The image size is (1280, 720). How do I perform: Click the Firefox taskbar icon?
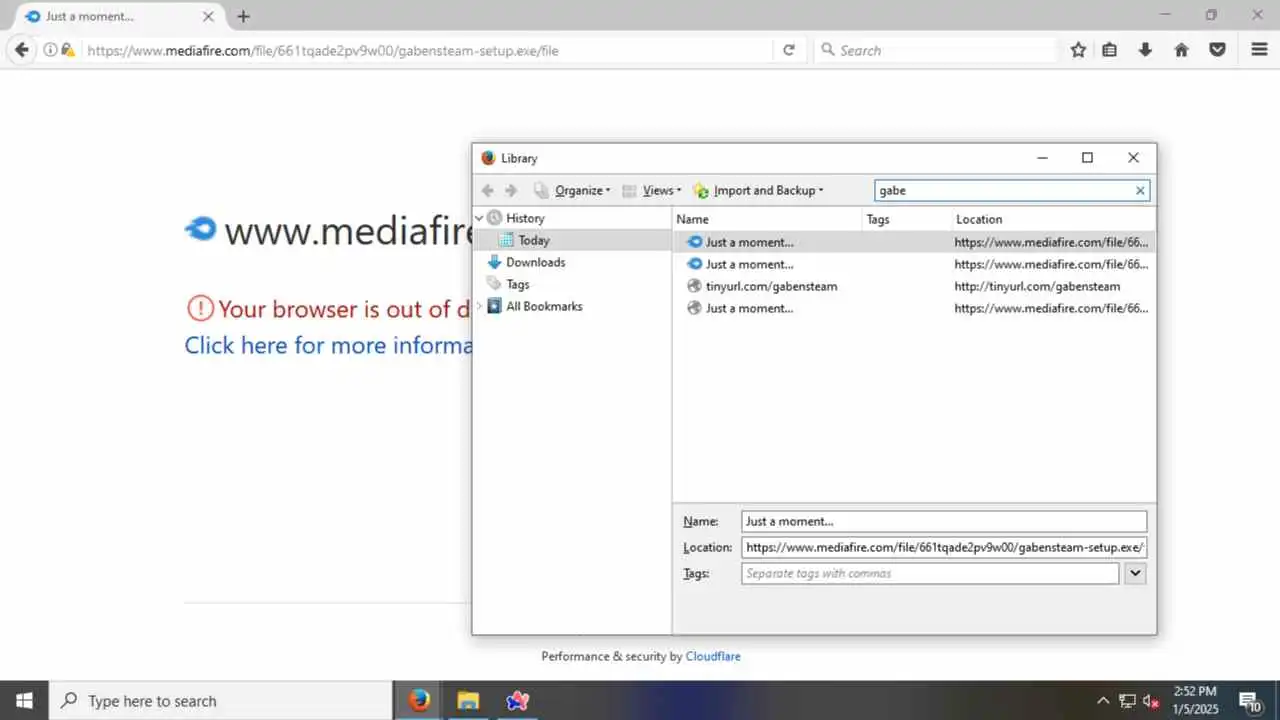(419, 701)
